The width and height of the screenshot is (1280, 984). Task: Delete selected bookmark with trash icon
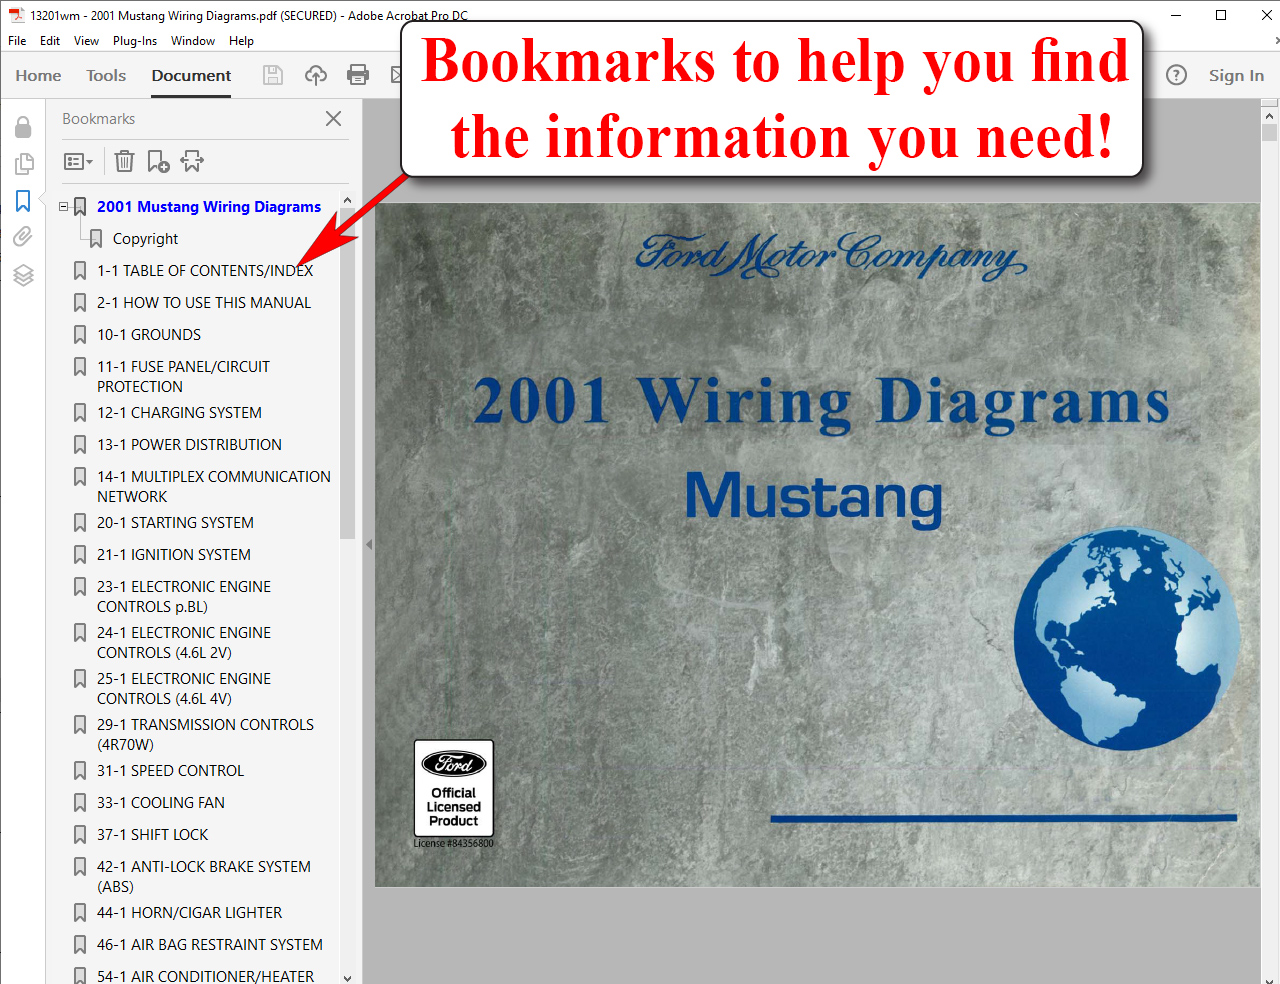[124, 161]
